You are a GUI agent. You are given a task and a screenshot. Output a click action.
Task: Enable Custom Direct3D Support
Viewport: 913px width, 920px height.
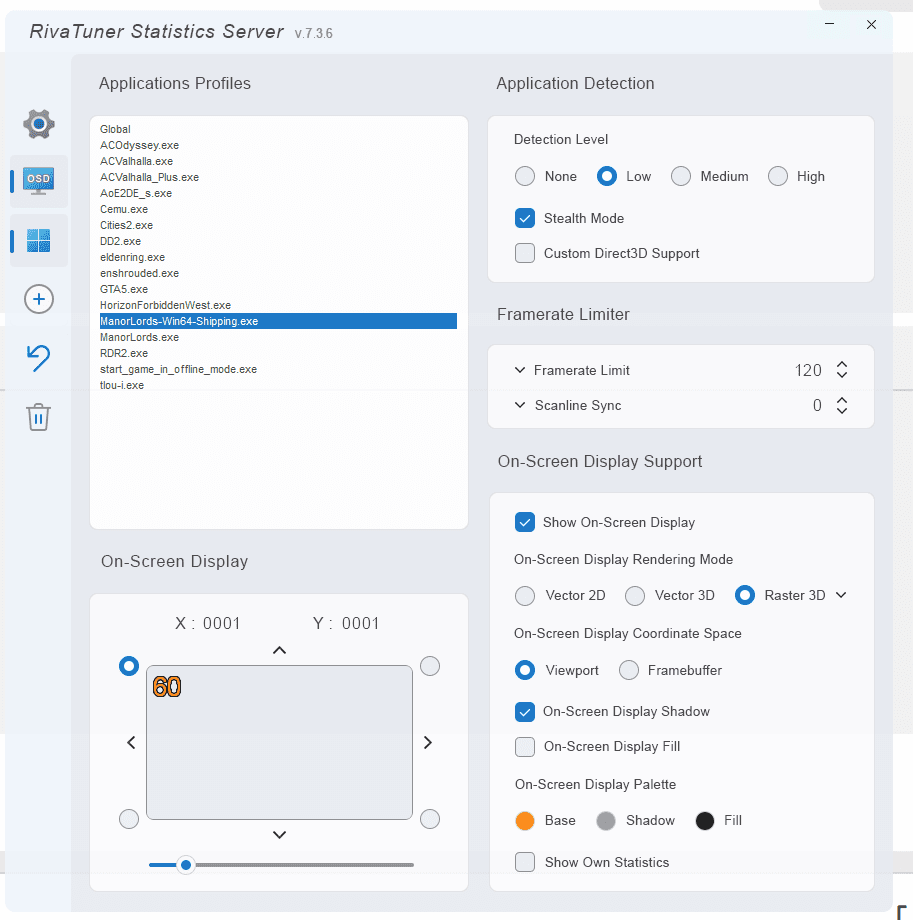[525, 253]
